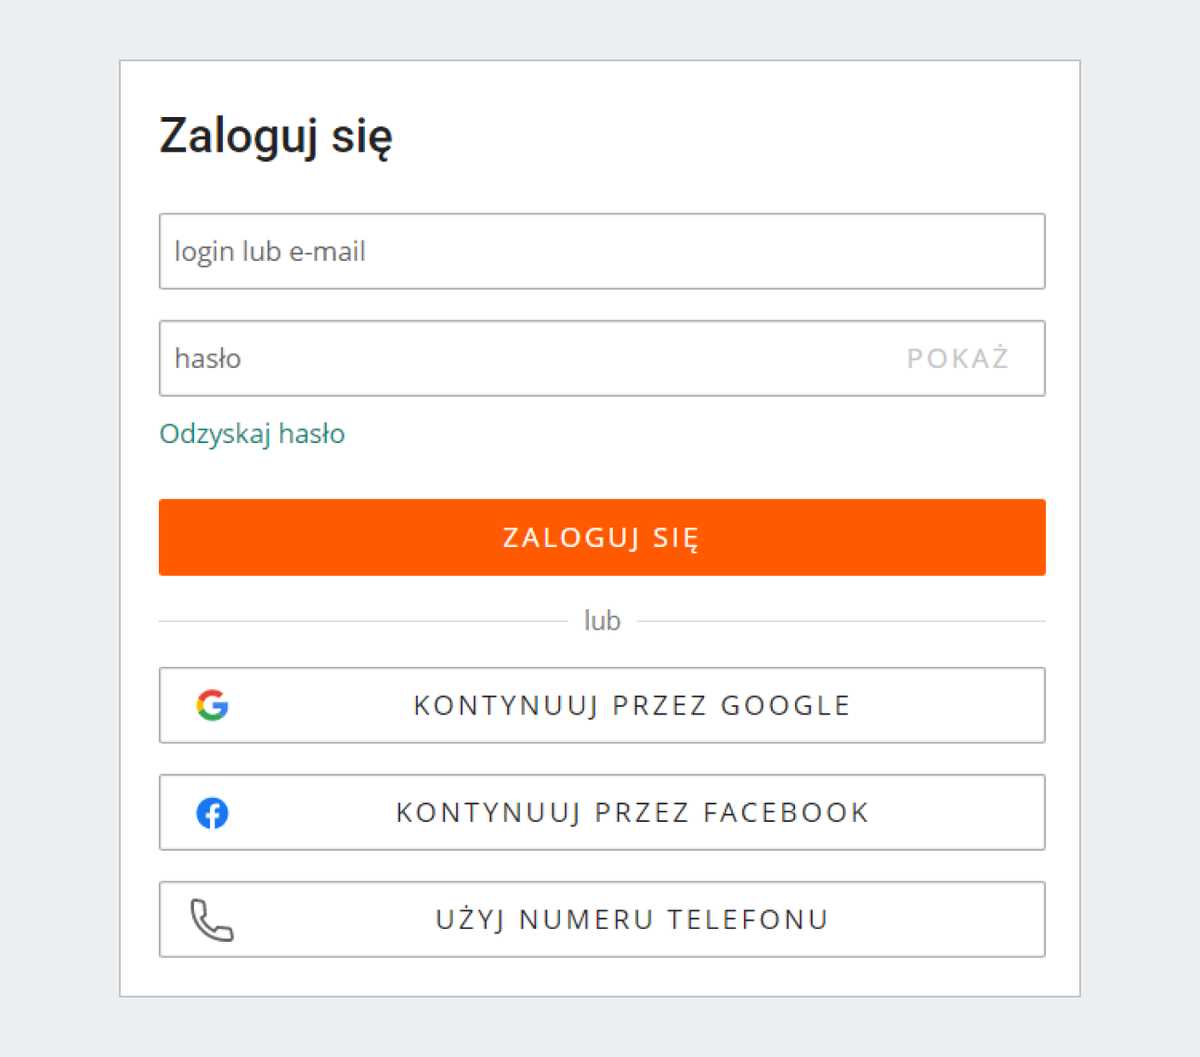Select KONTYNUUJ PRZEZ FACEBOOK

[600, 812]
